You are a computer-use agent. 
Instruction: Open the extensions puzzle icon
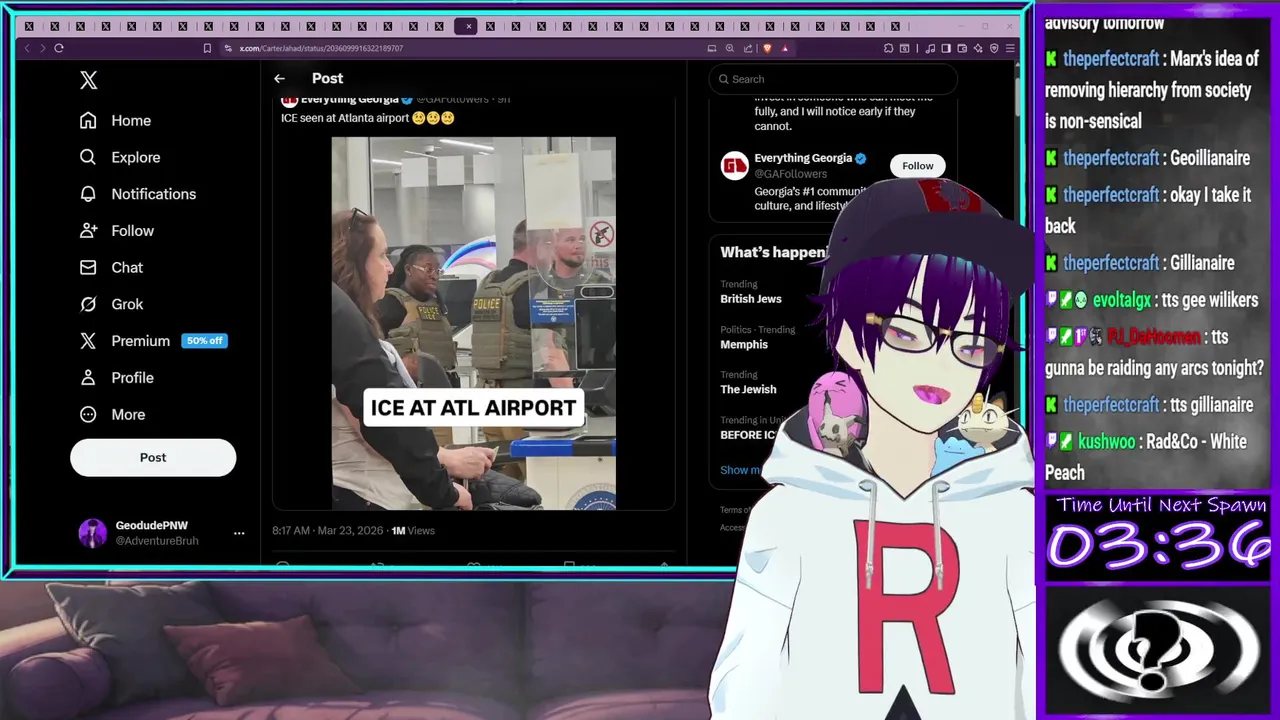coord(888,48)
